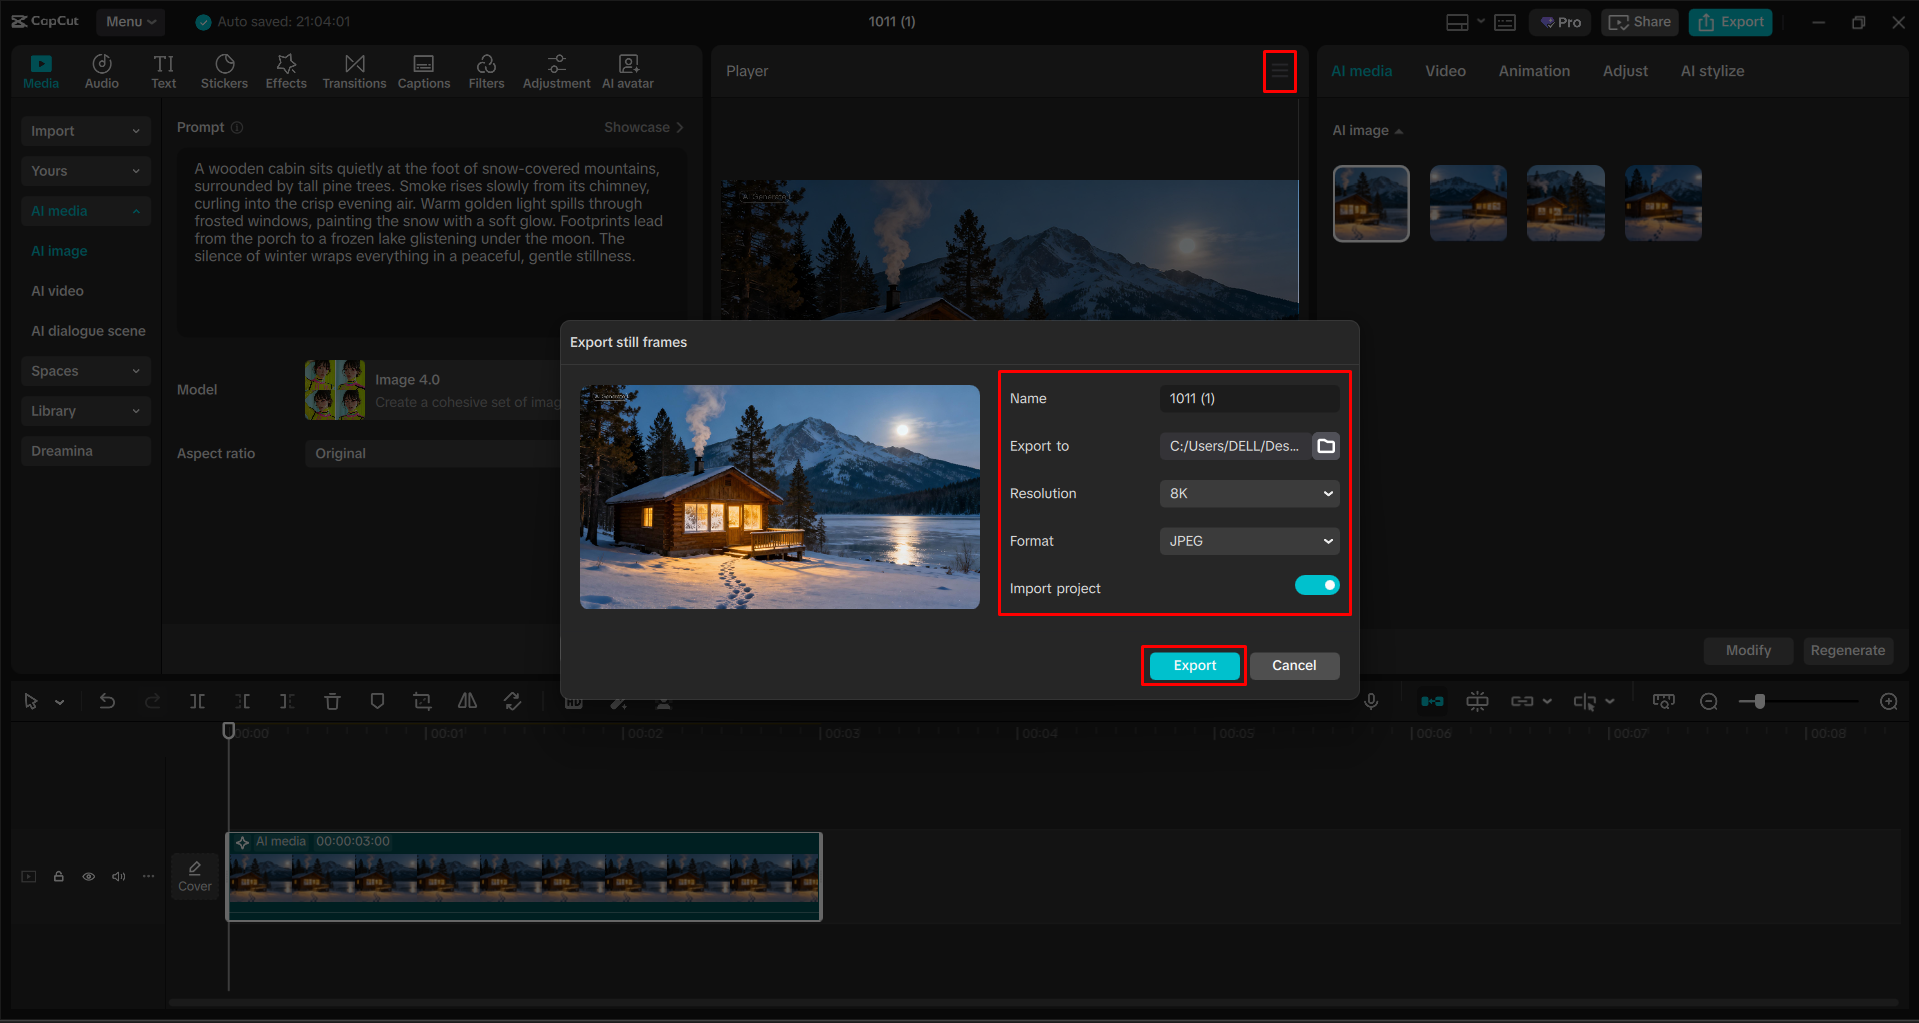This screenshot has width=1919, height=1023.
Task: Click the Export button in the dialog
Action: (1193, 665)
